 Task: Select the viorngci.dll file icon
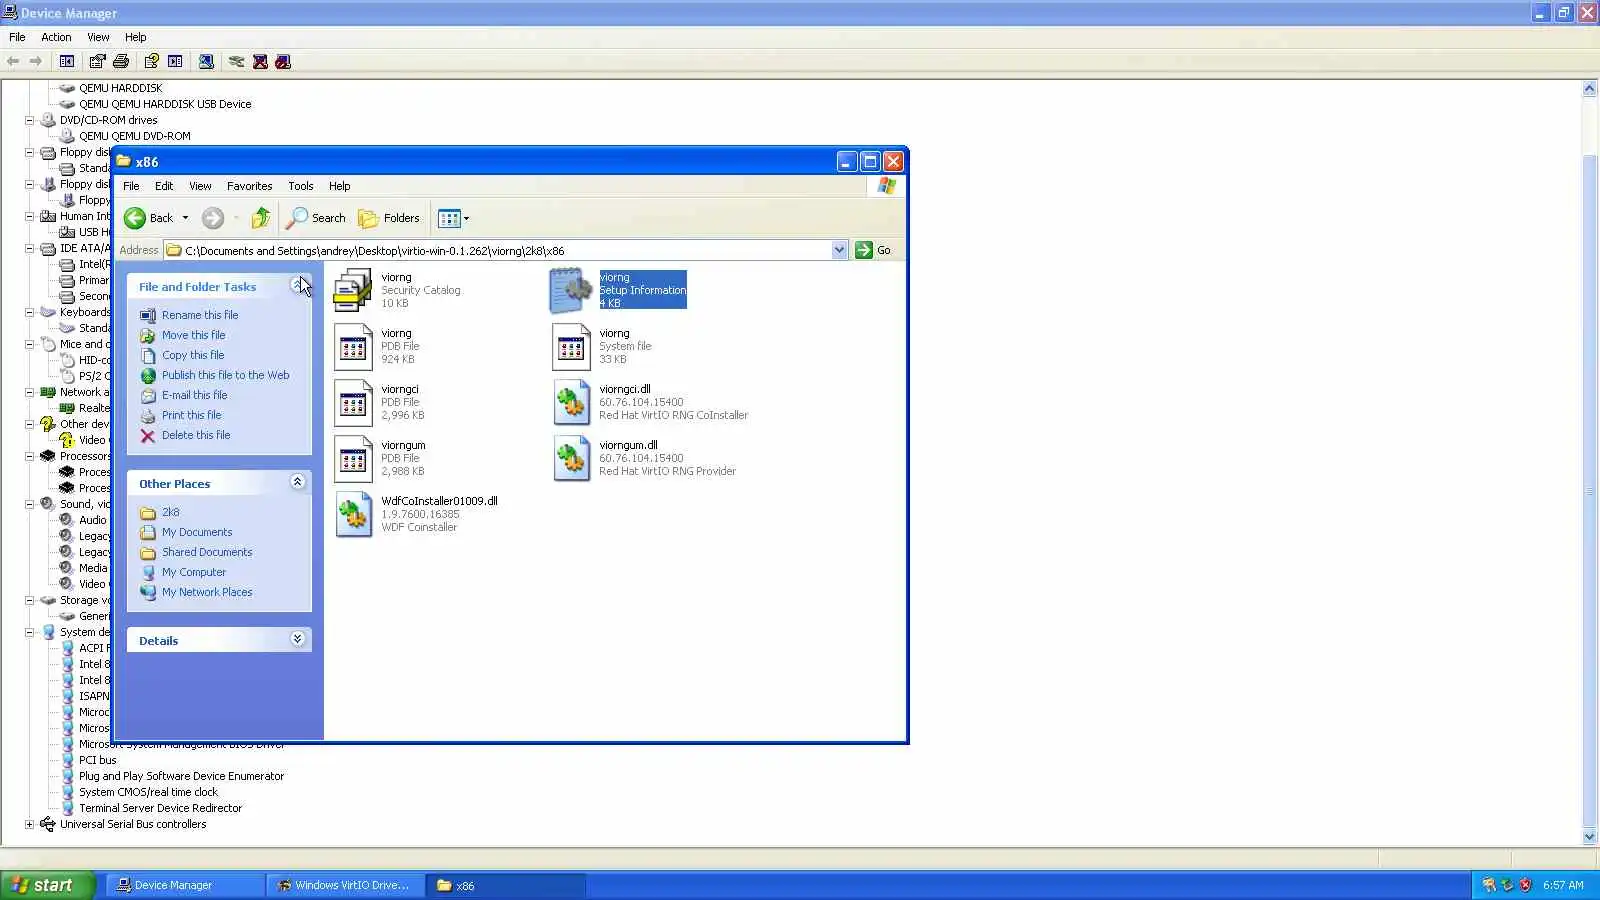pyautogui.click(x=571, y=402)
